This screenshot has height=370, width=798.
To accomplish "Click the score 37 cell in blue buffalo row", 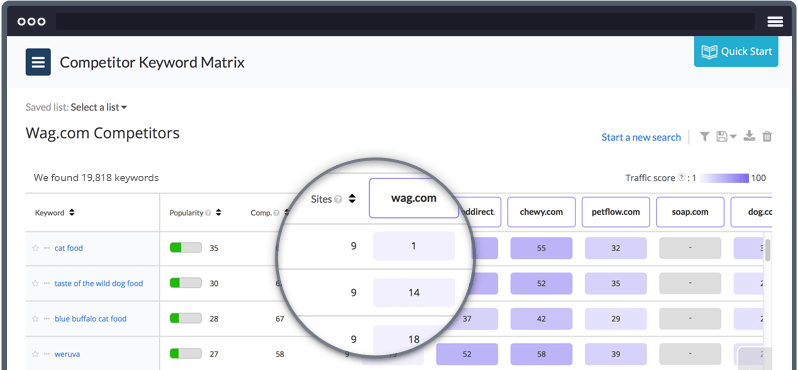I will (467, 319).
